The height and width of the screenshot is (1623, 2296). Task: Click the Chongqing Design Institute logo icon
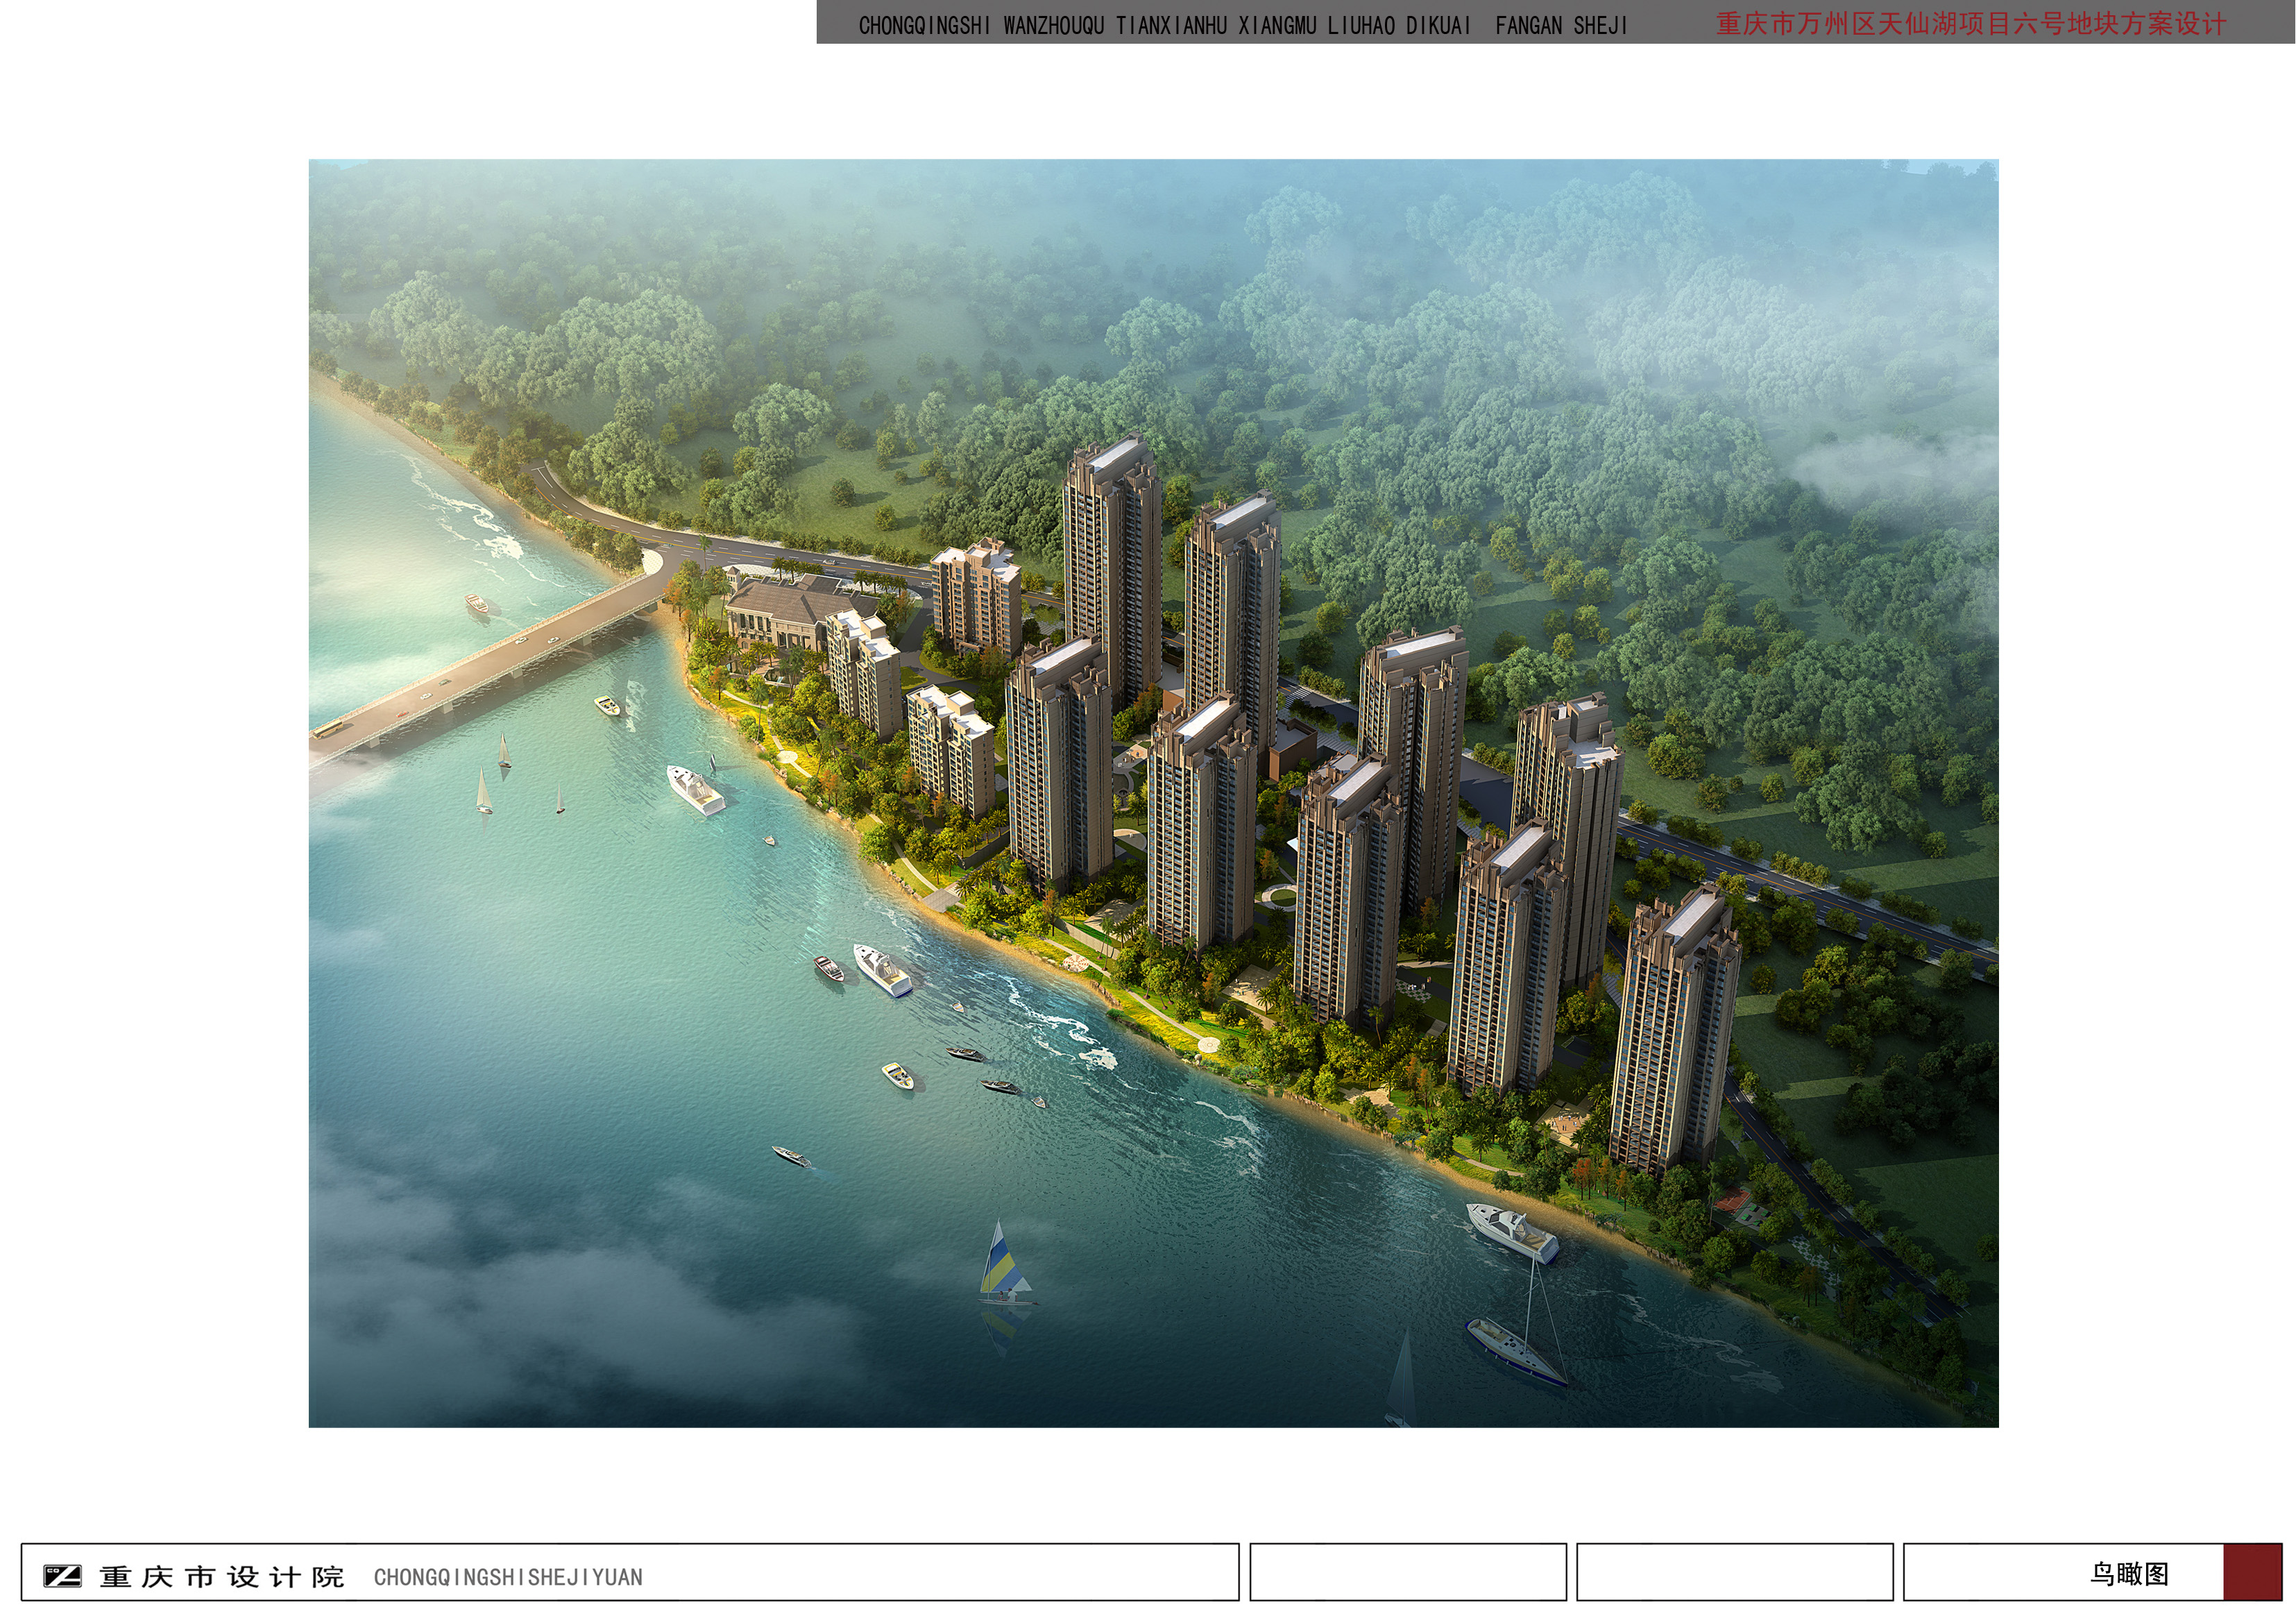click(62, 1577)
